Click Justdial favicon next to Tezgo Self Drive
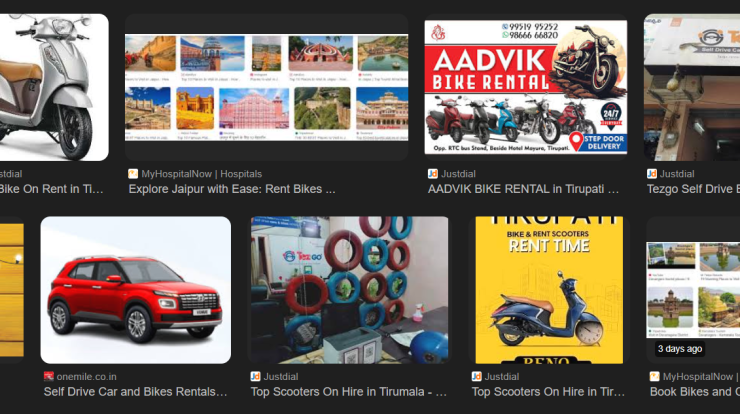 (x=652, y=174)
